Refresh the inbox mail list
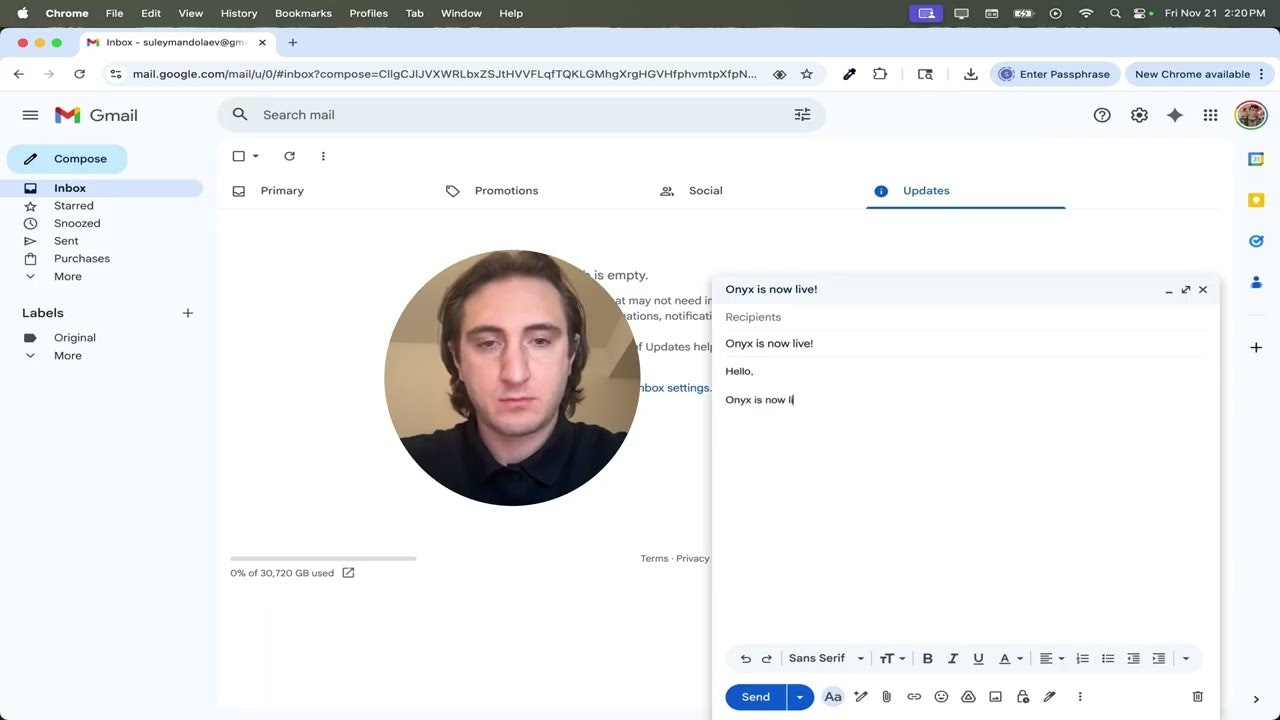The image size is (1280, 720). [x=289, y=156]
